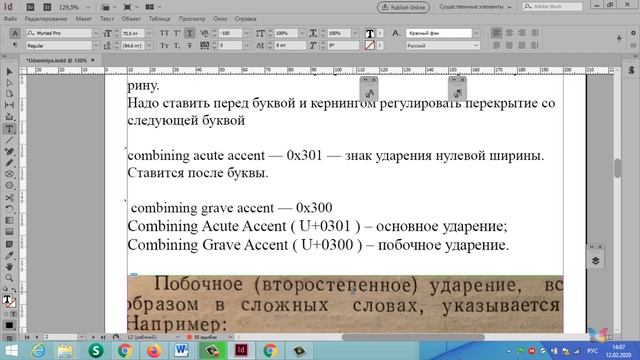Choose the Page tool
Screen dimensions: 640x360
pyautogui.click(x=9, y=94)
